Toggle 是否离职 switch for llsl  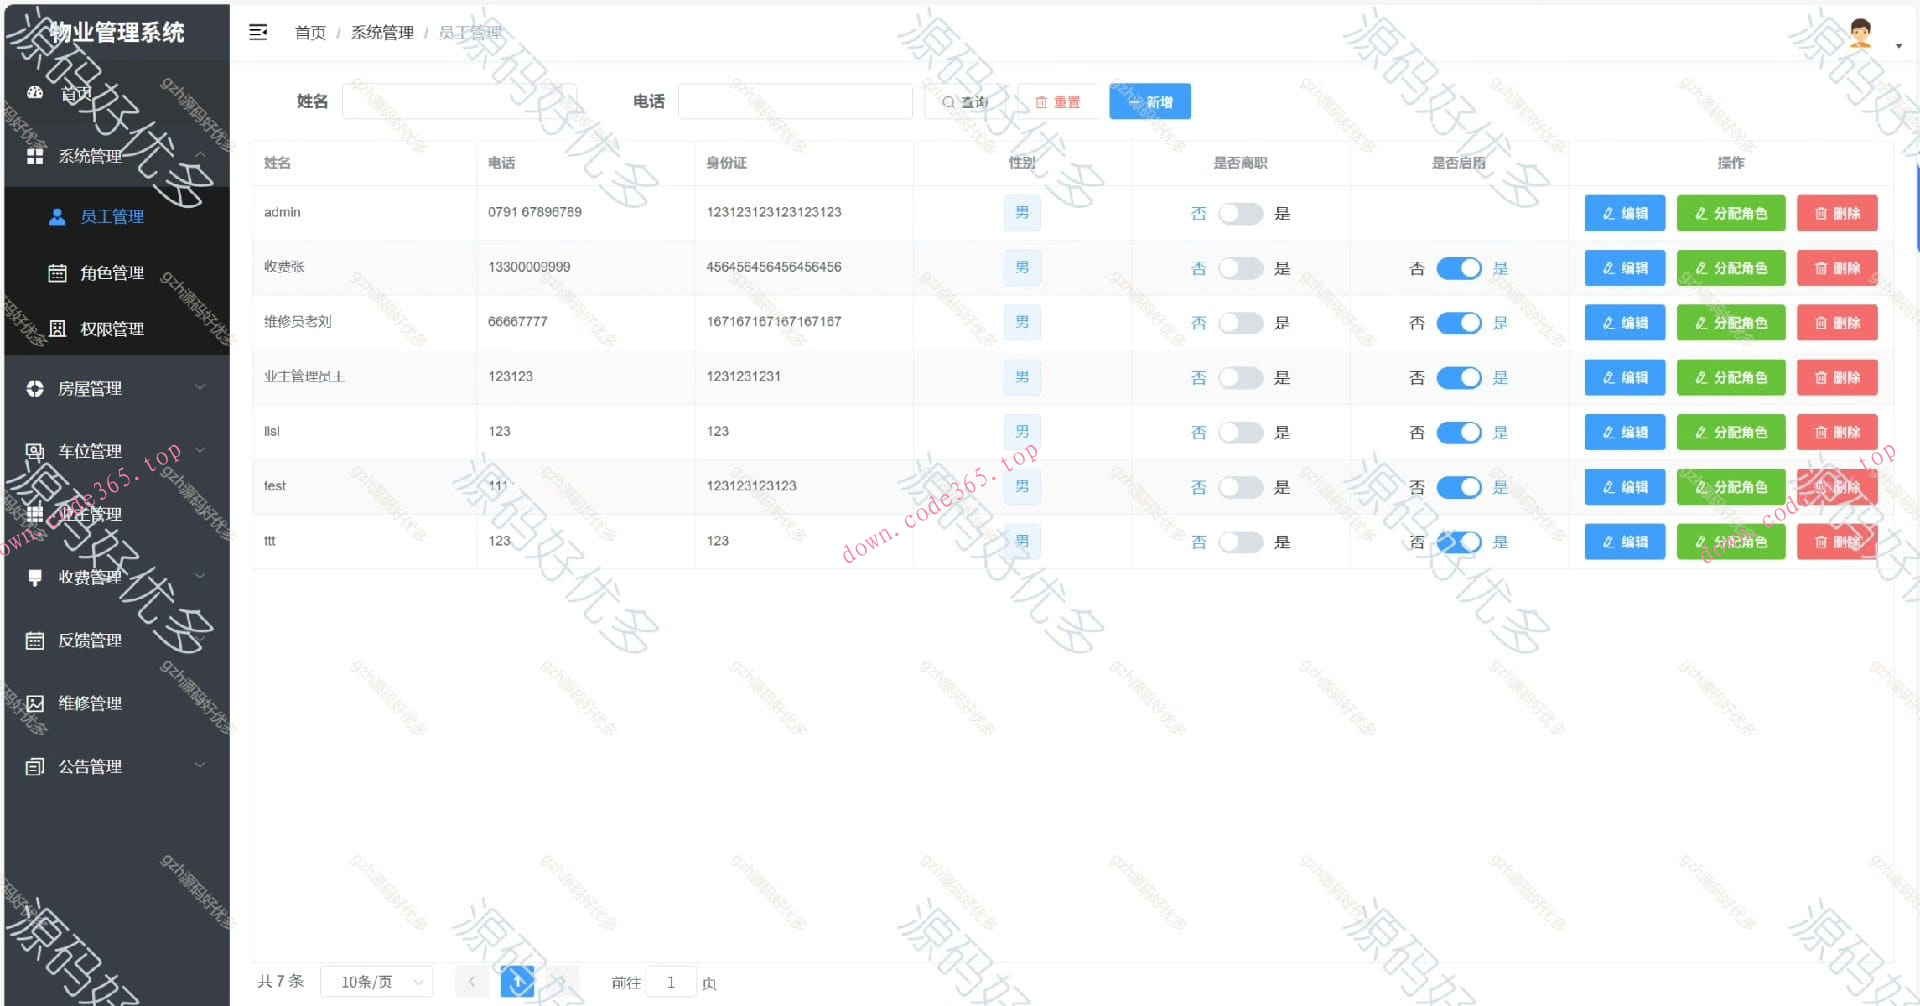click(1240, 432)
